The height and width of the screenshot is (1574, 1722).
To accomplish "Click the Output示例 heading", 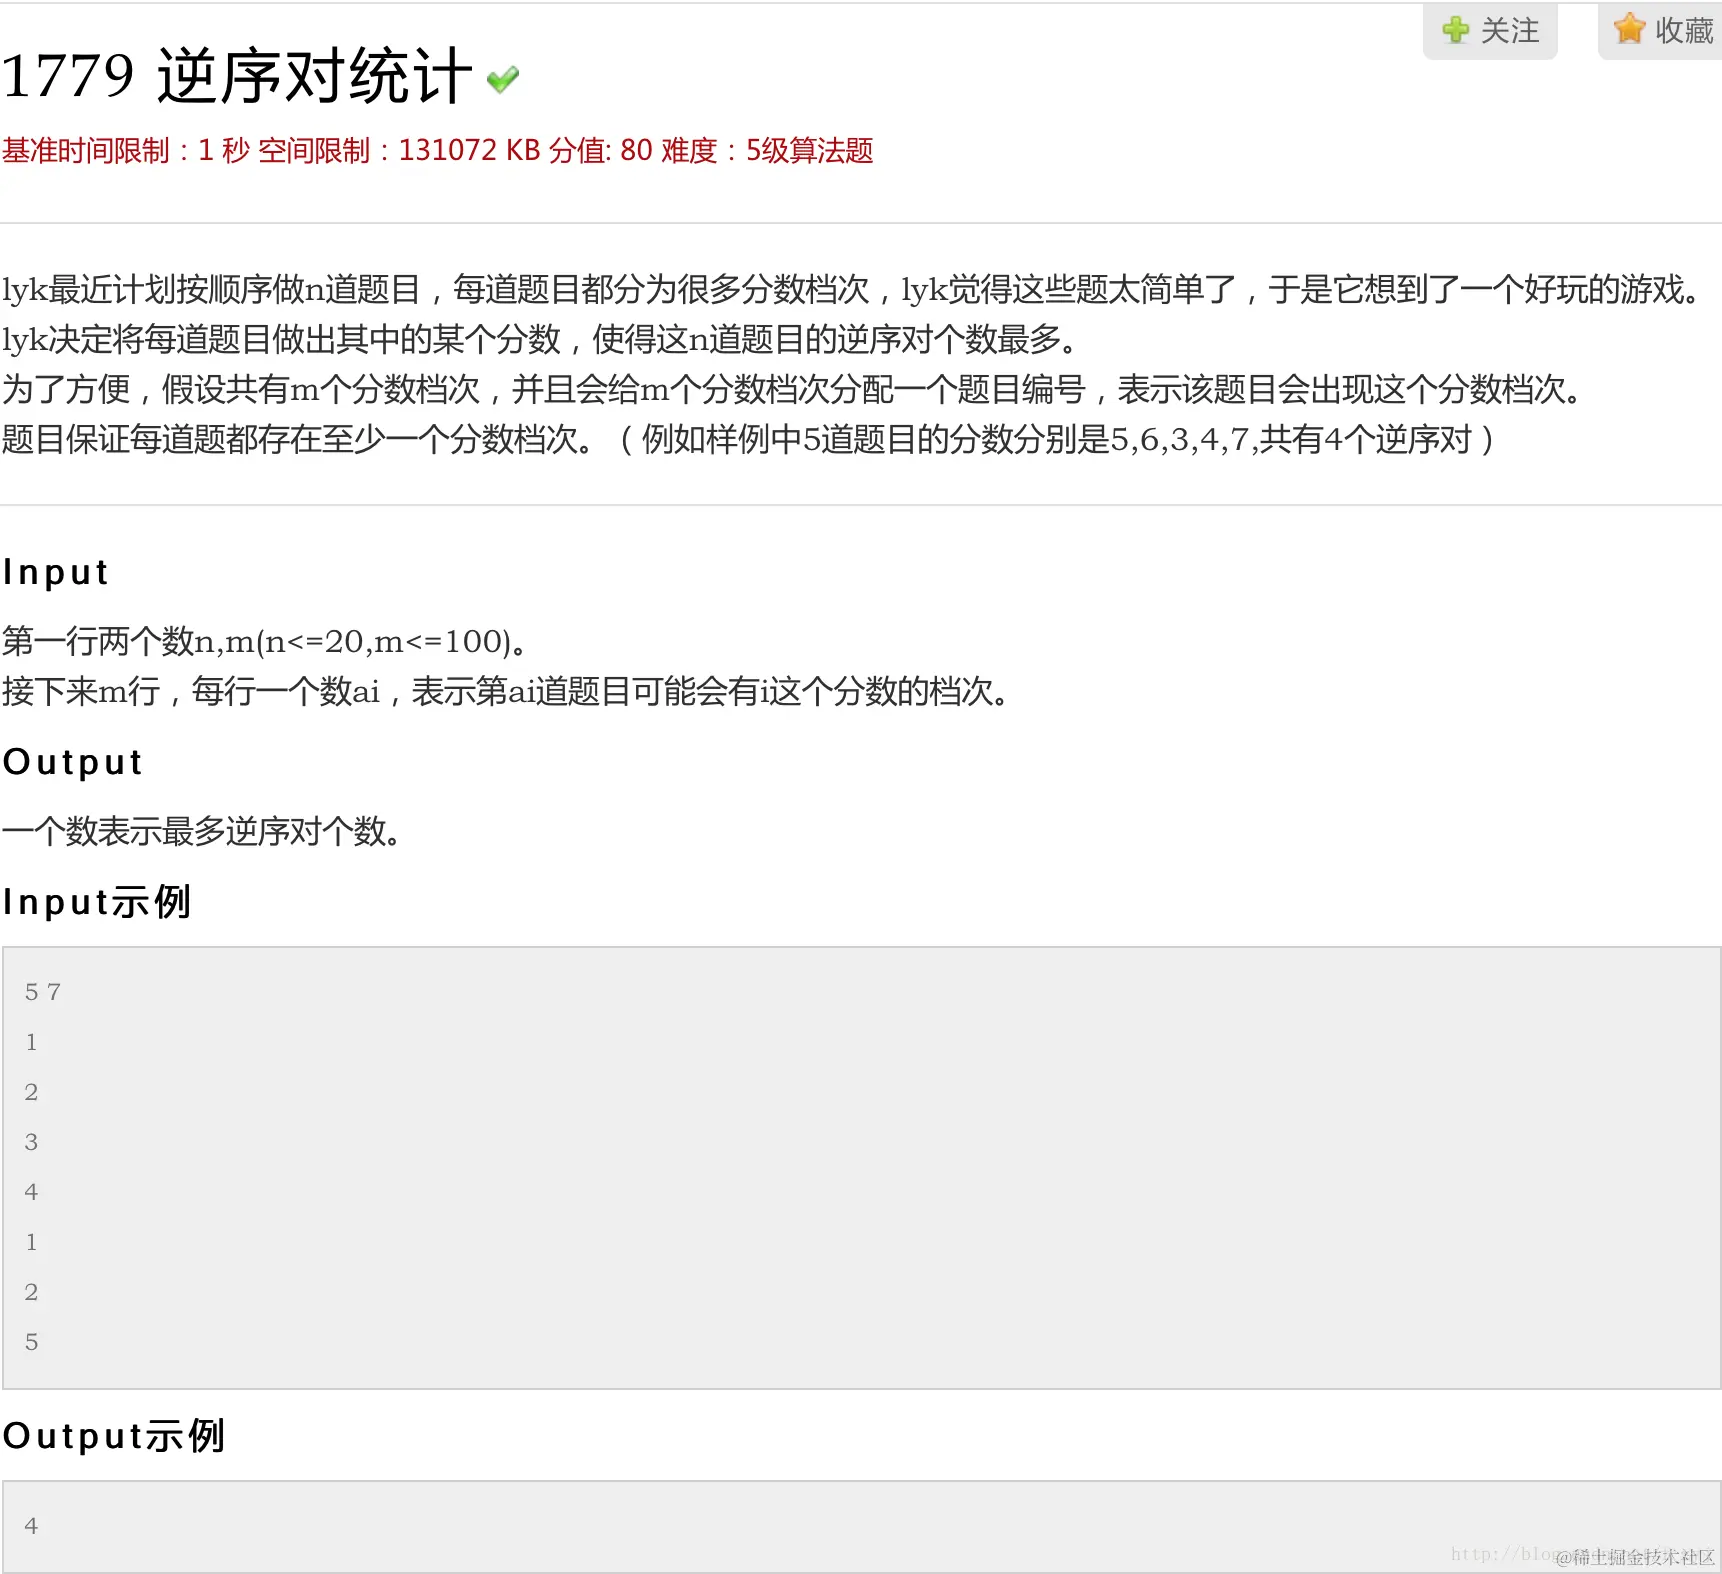I will pyautogui.click(x=113, y=1436).
